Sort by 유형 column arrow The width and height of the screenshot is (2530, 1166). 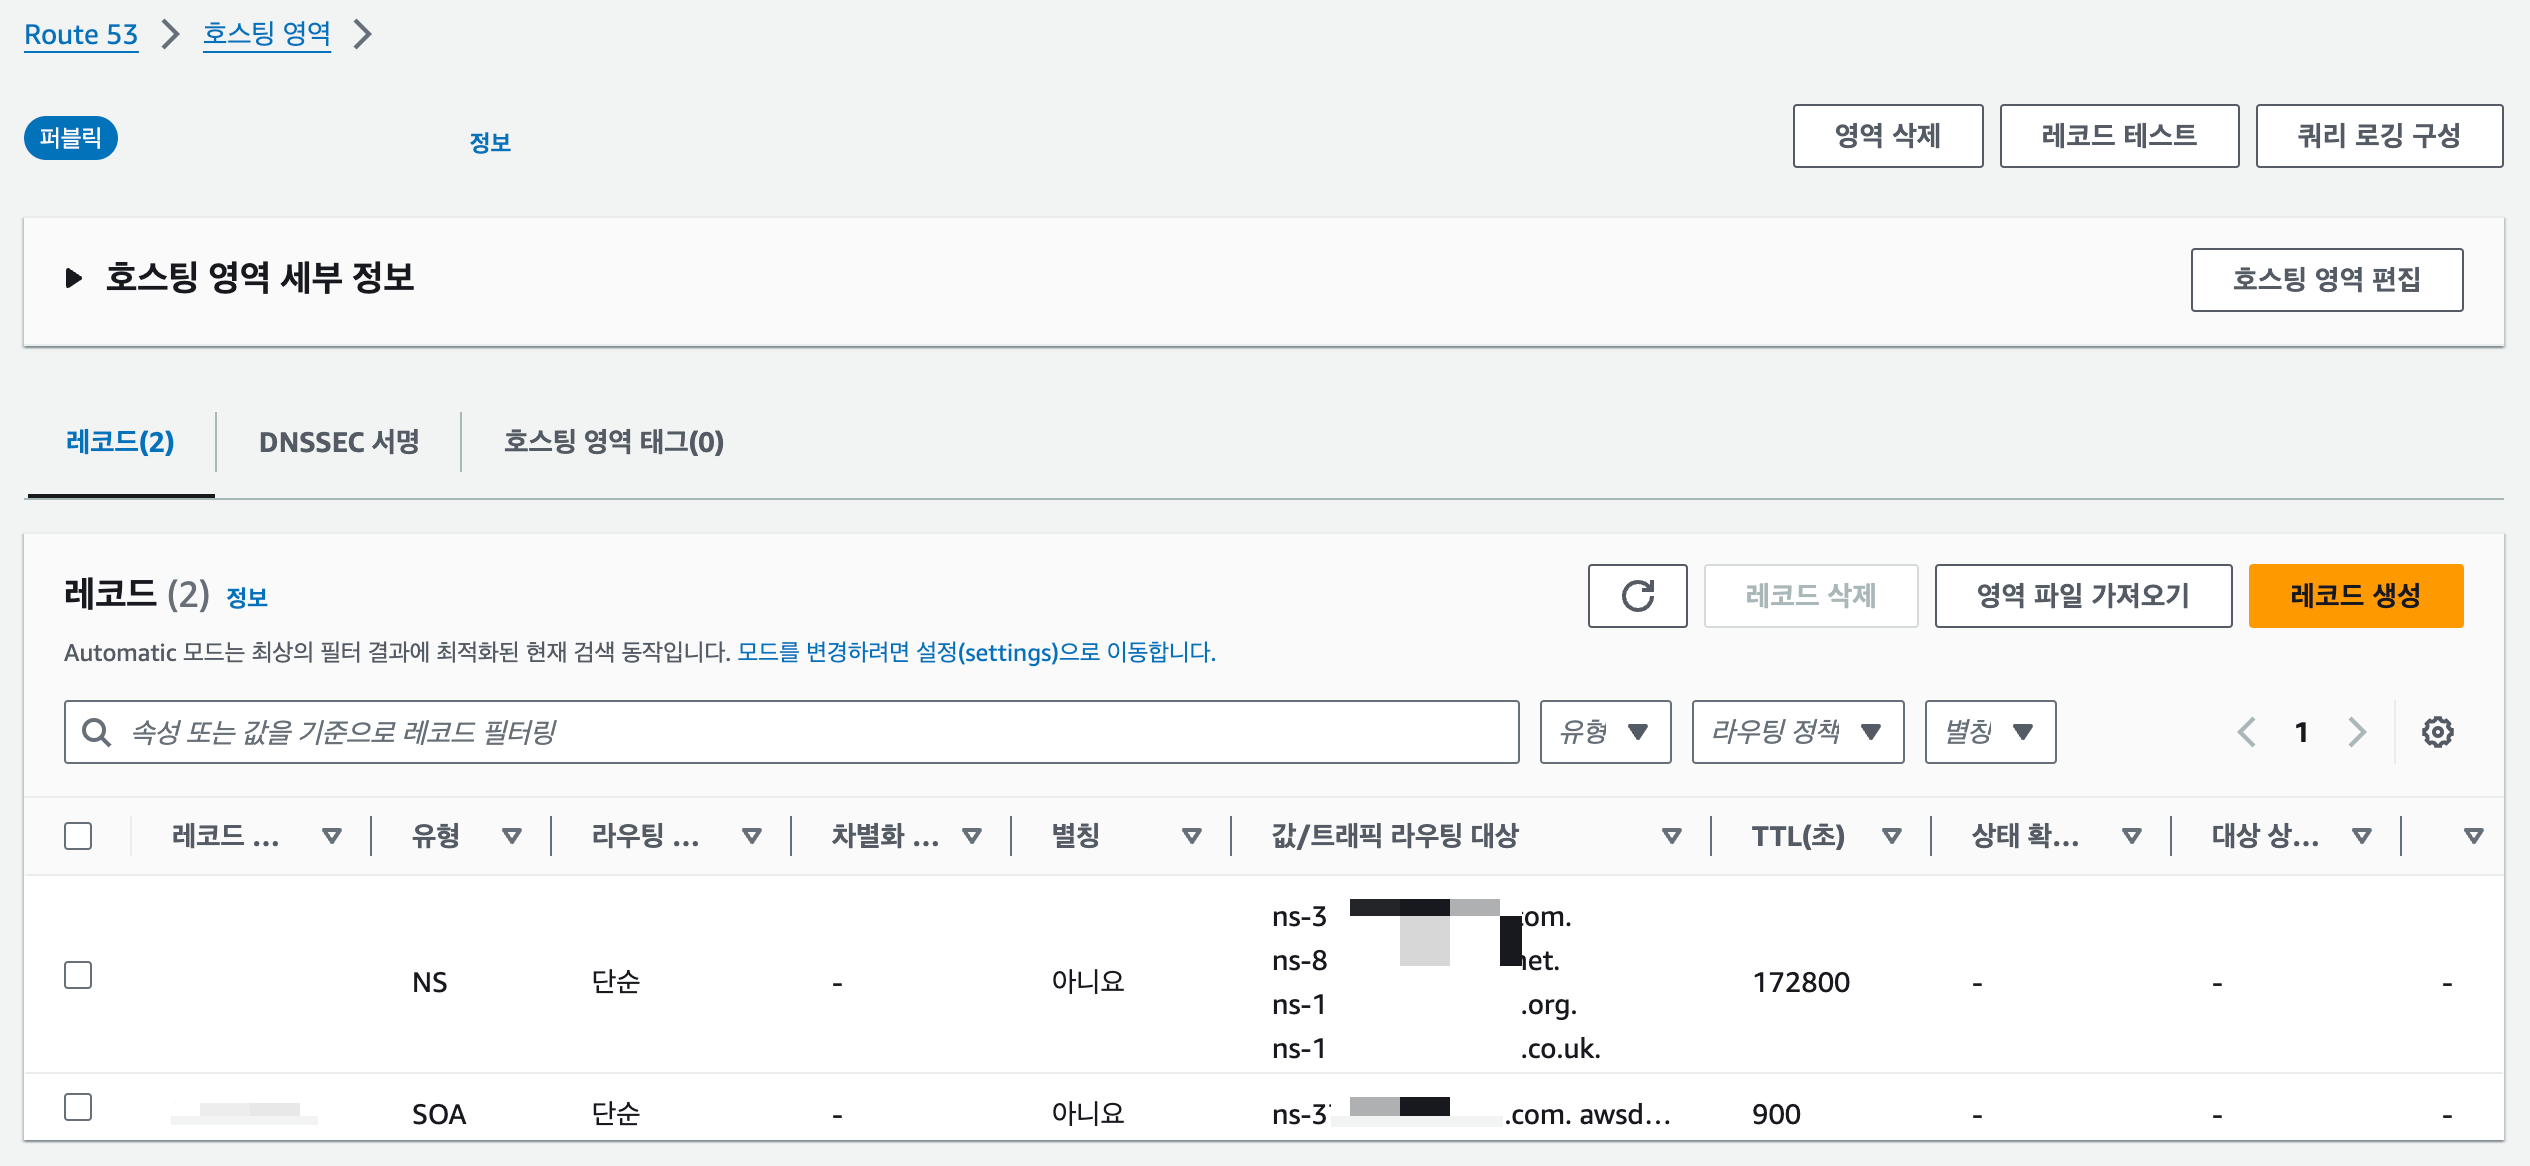pyautogui.click(x=512, y=836)
